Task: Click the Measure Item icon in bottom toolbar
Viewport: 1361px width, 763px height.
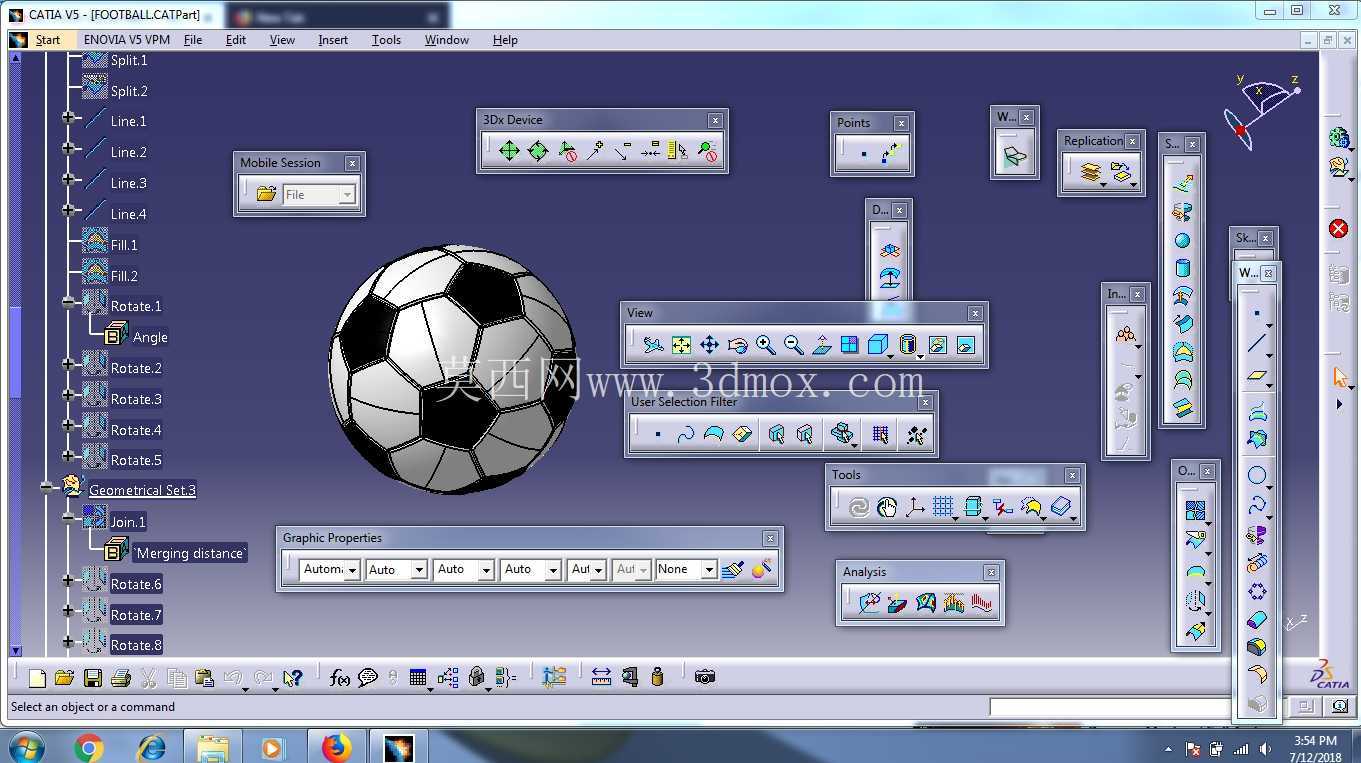Action: tap(629, 677)
